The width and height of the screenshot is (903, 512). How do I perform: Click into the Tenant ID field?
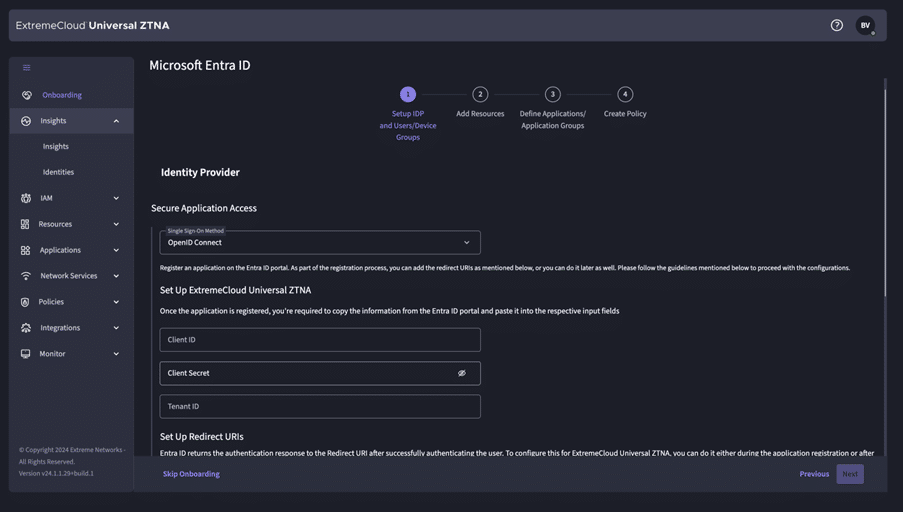[x=320, y=406]
